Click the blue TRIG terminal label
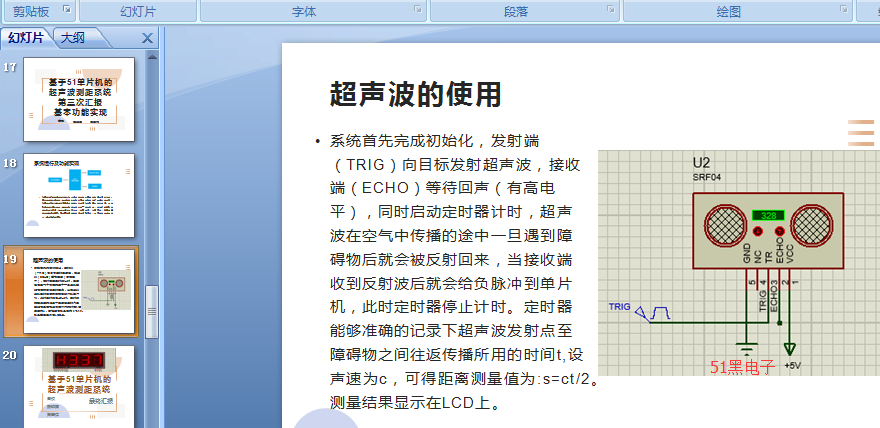This screenshot has height=428, width=880. click(620, 307)
